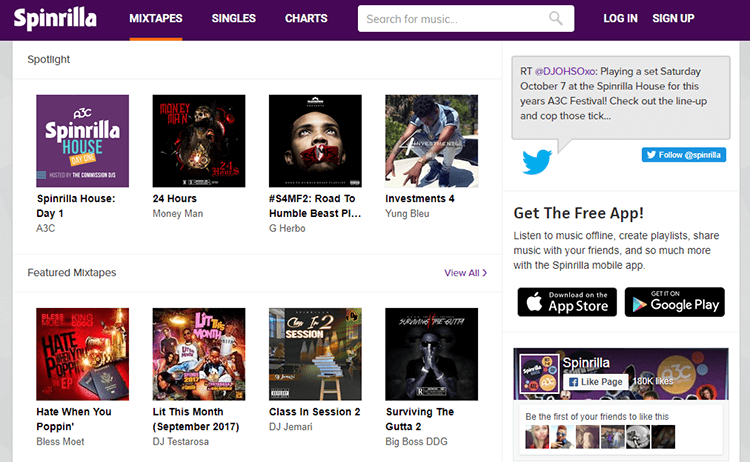Click the Money Man artist name
The image size is (750, 462).
pos(177,214)
